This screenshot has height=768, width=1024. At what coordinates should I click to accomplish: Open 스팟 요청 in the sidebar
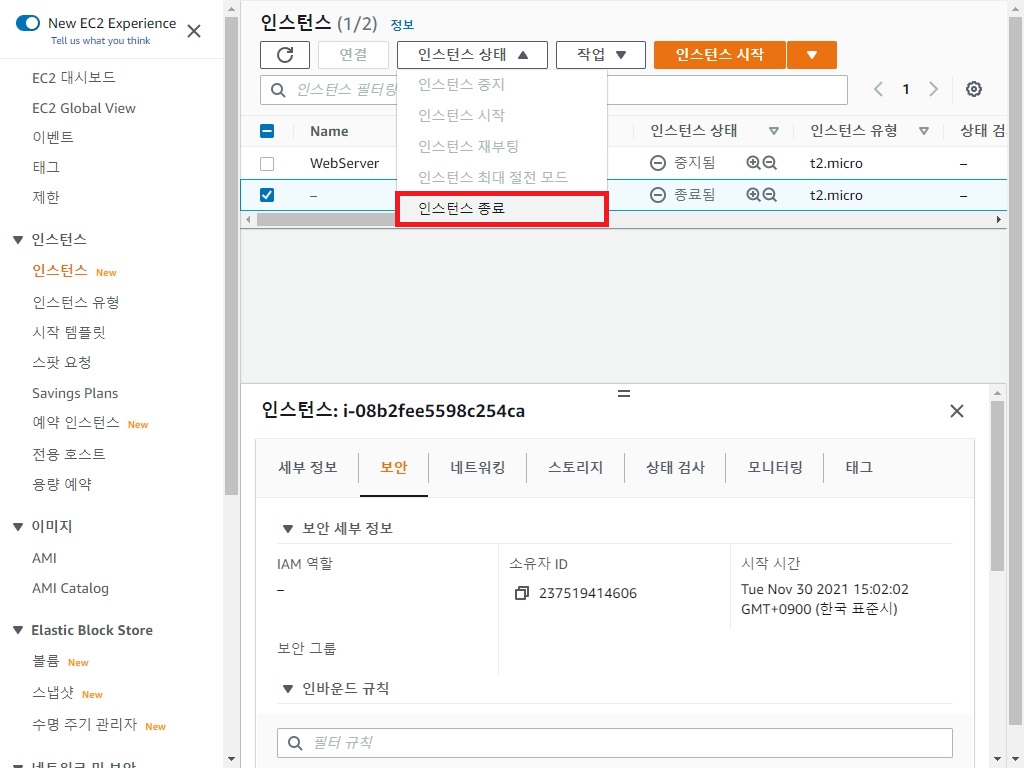[x=62, y=362]
